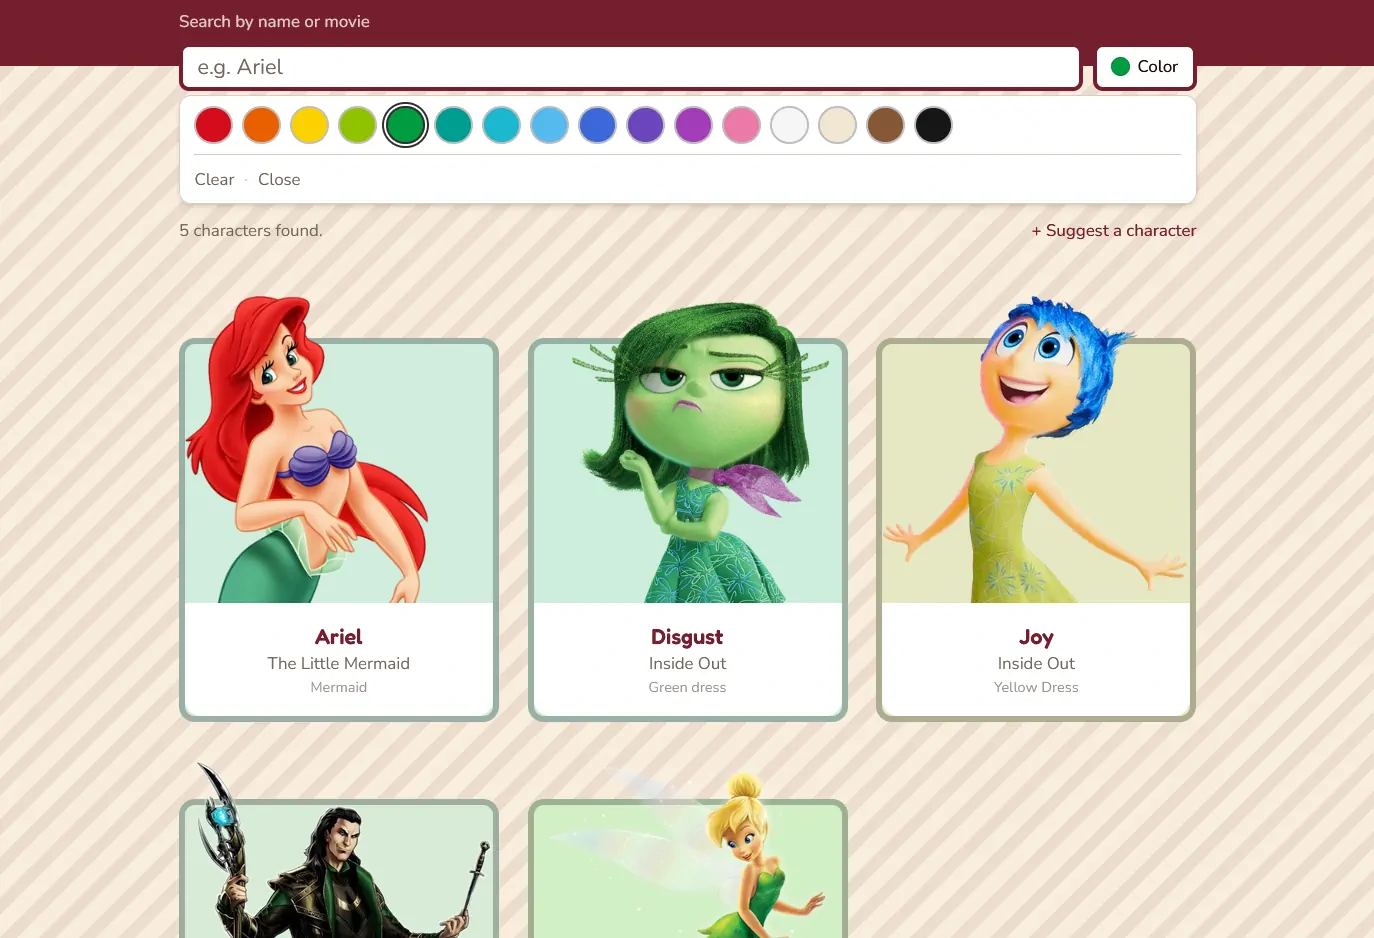
Task: Select the beige color swatch
Action: point(837,125)
